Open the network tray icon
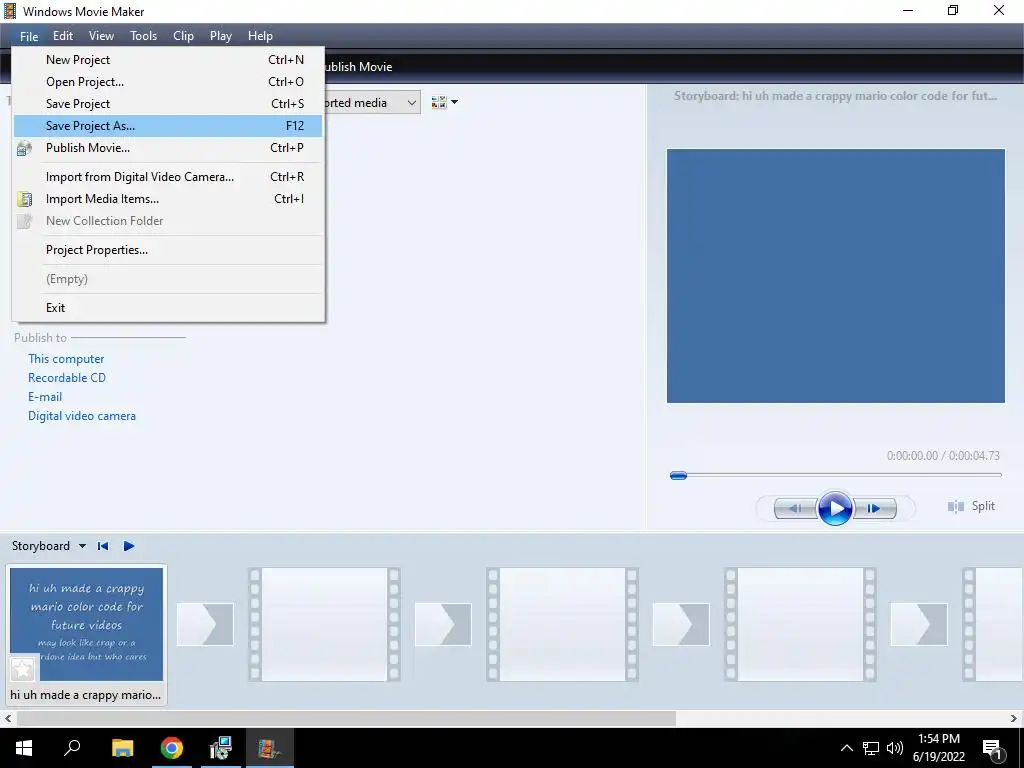 [x=871, y=748]
